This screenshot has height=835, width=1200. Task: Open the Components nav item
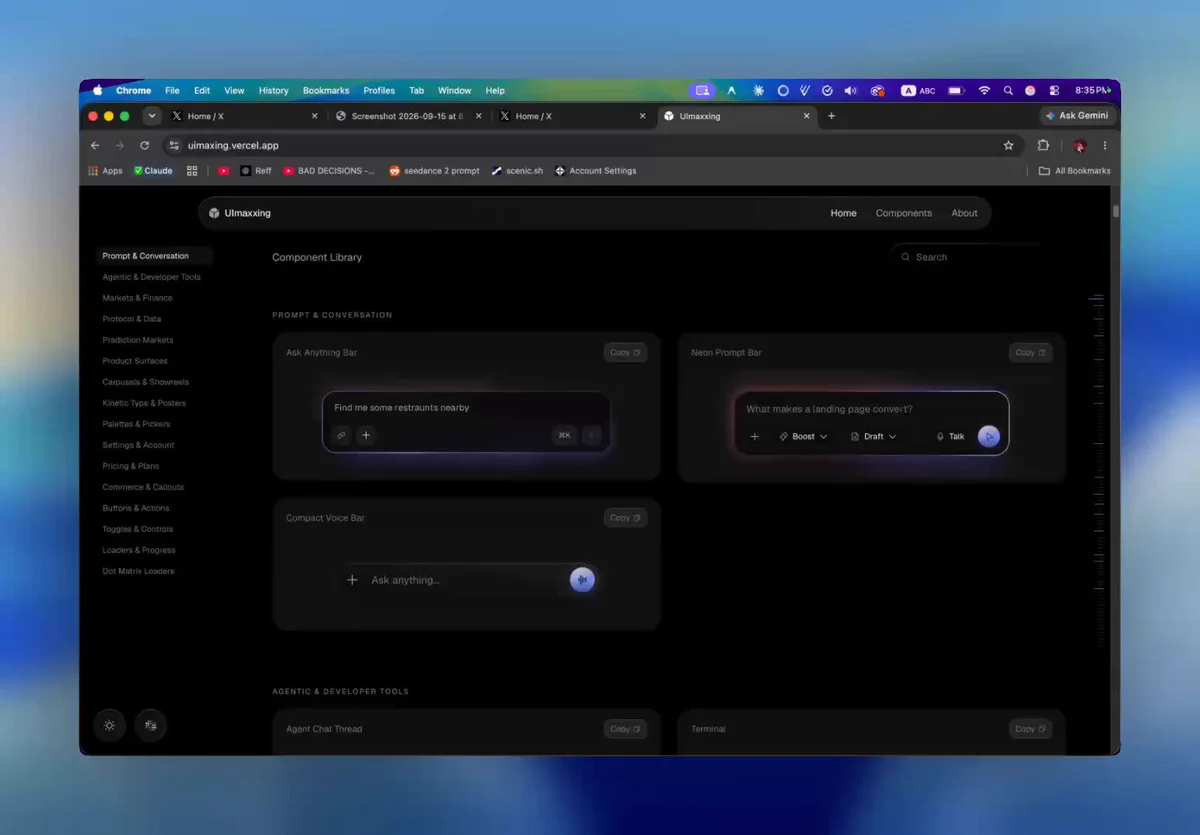click(x=904, y=213)
